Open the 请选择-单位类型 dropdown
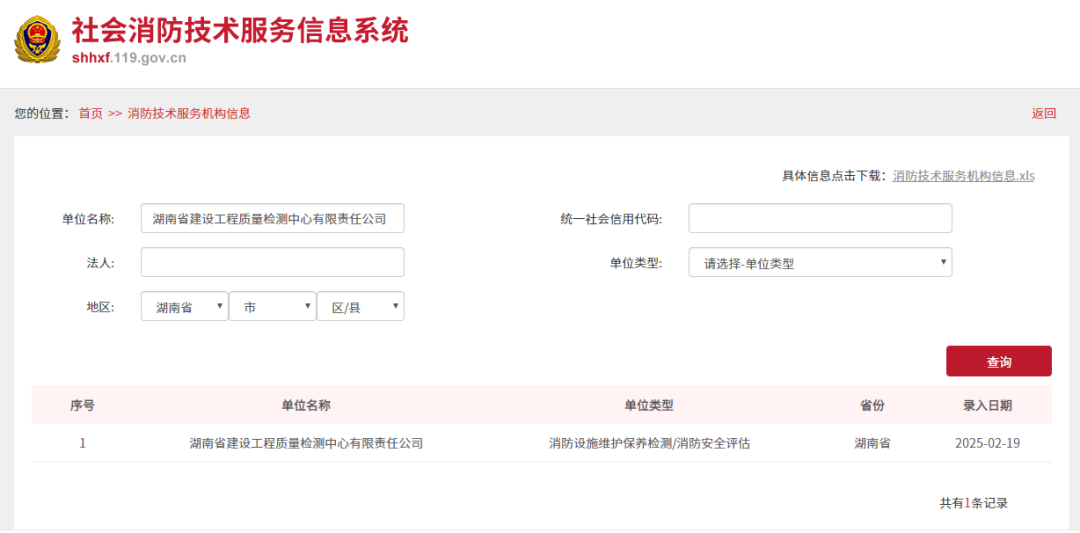Screen dimensions: 1080x533 [820, 262]
